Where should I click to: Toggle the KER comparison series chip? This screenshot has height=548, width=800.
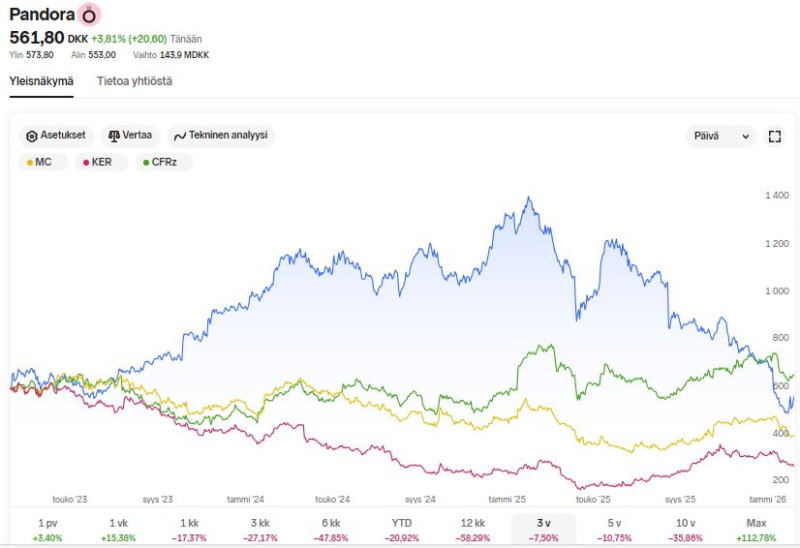click(96, 161)
